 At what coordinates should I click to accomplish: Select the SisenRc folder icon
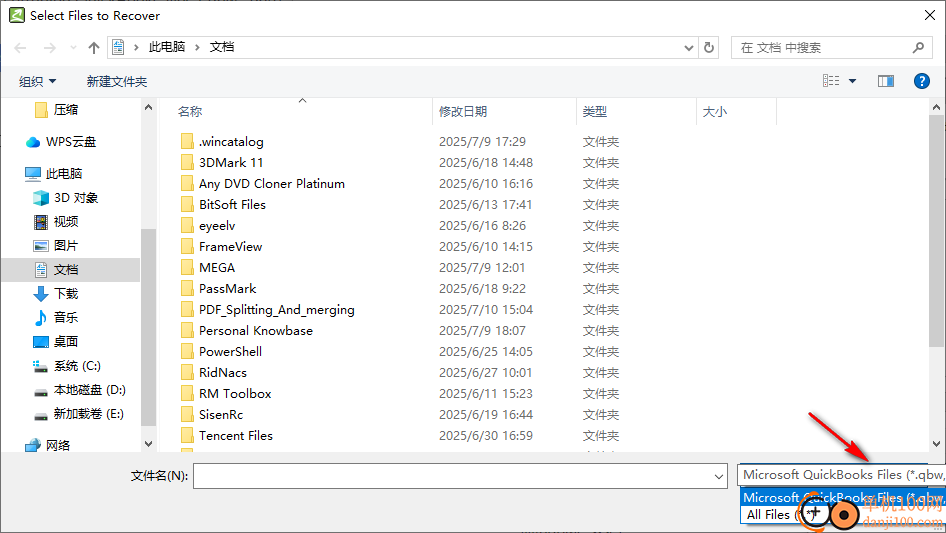tap(187, 415)
